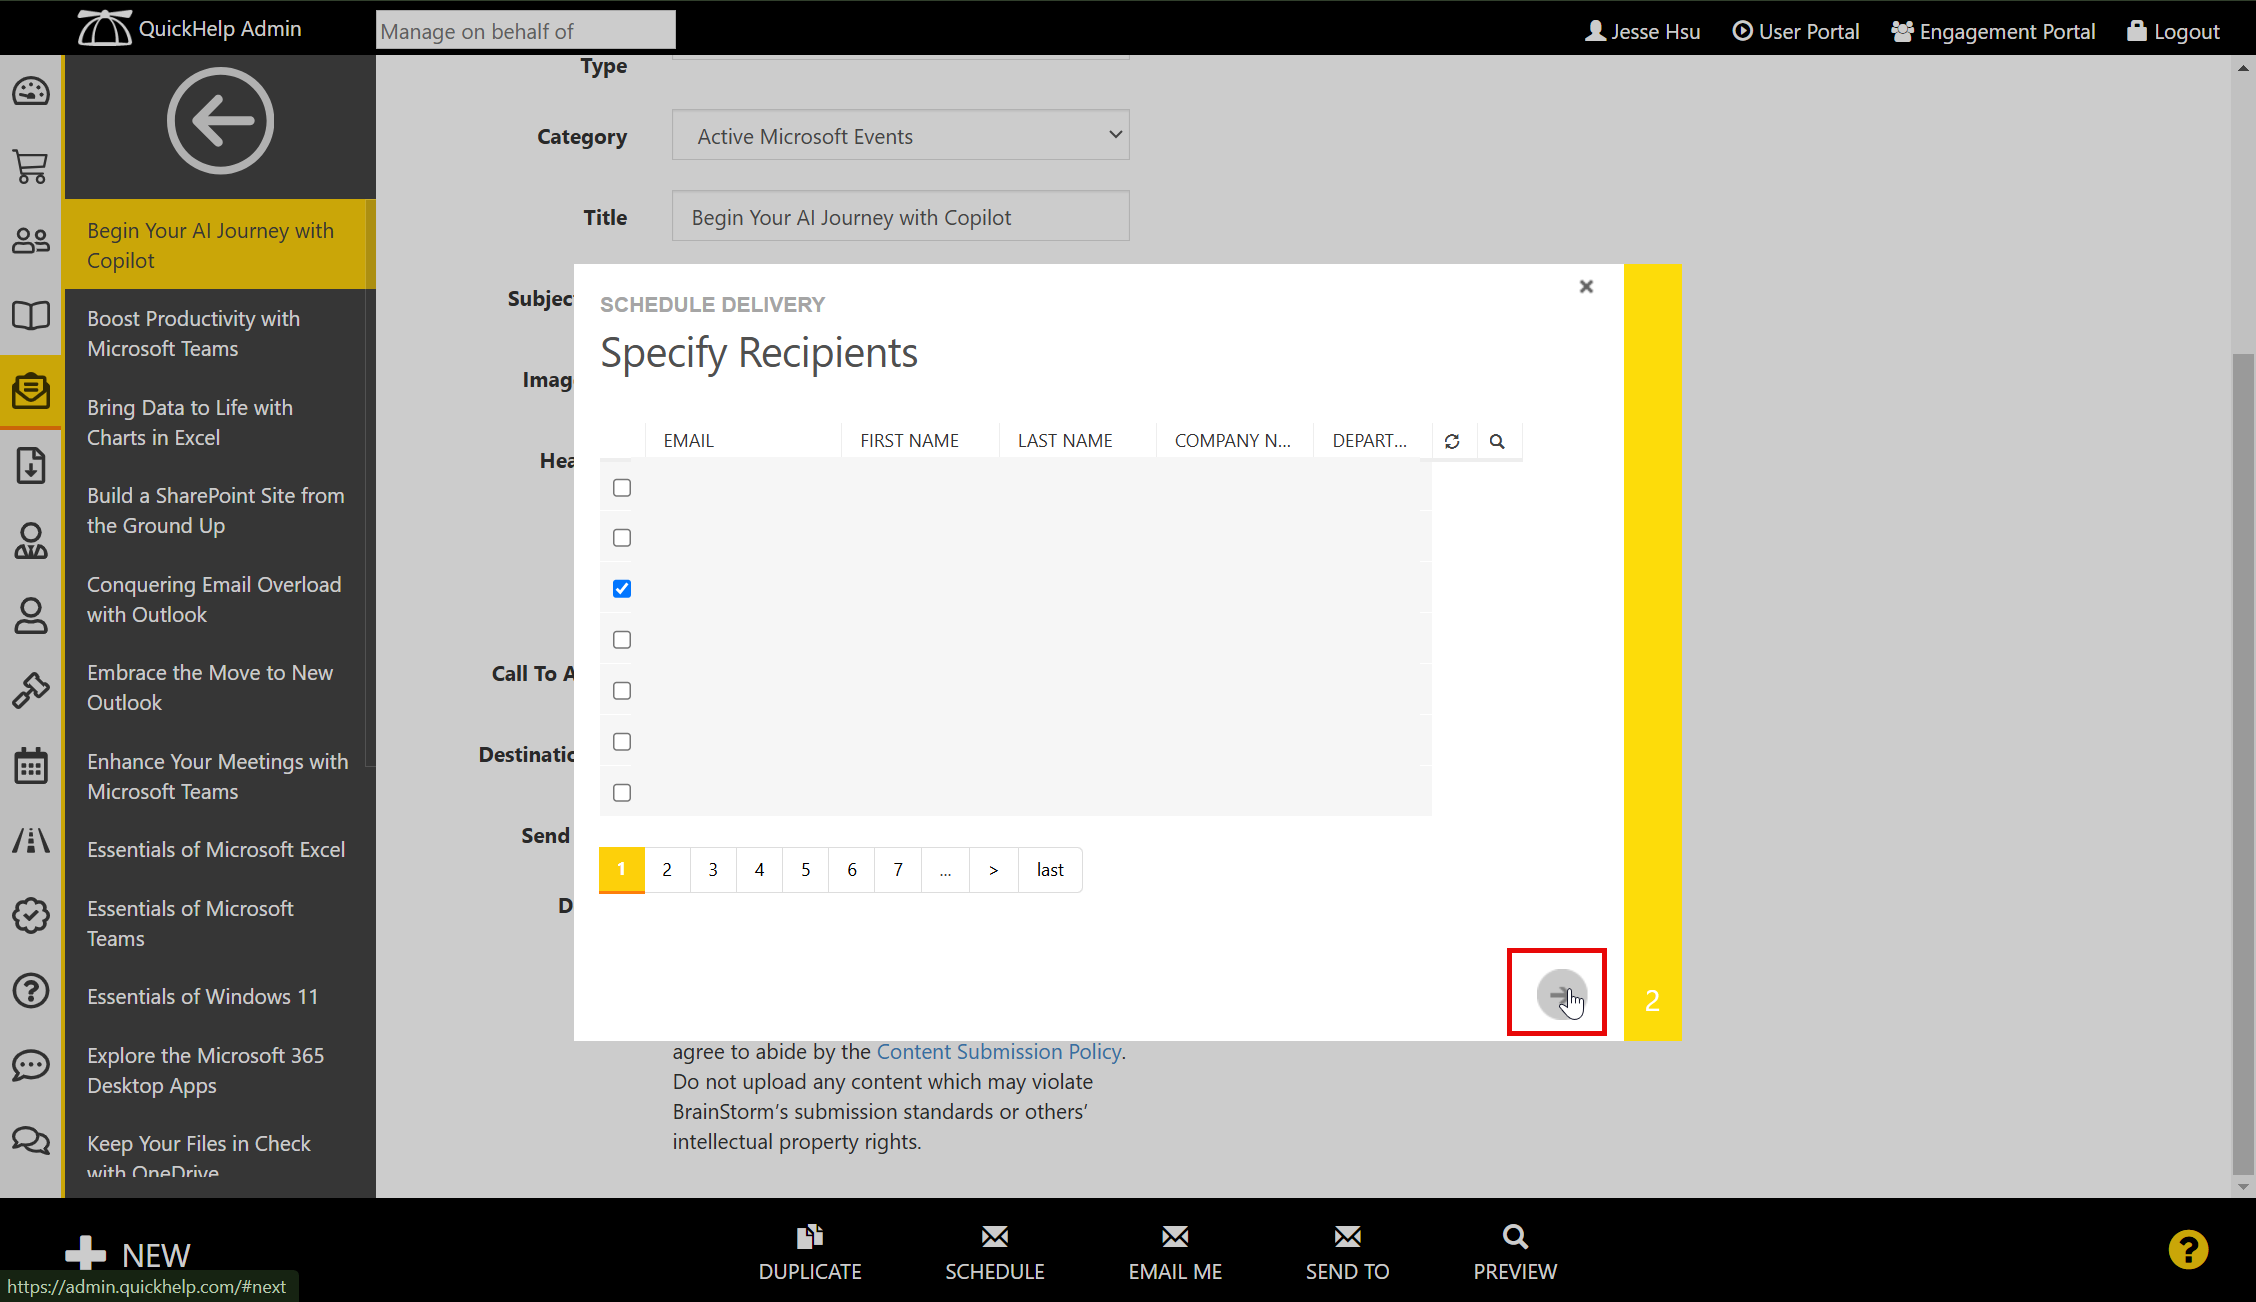Image resolution: width=2256 pixels, height=1302 pixels.
Task: Go to page 3 of recipients
Action: click(x=713, y=870)
